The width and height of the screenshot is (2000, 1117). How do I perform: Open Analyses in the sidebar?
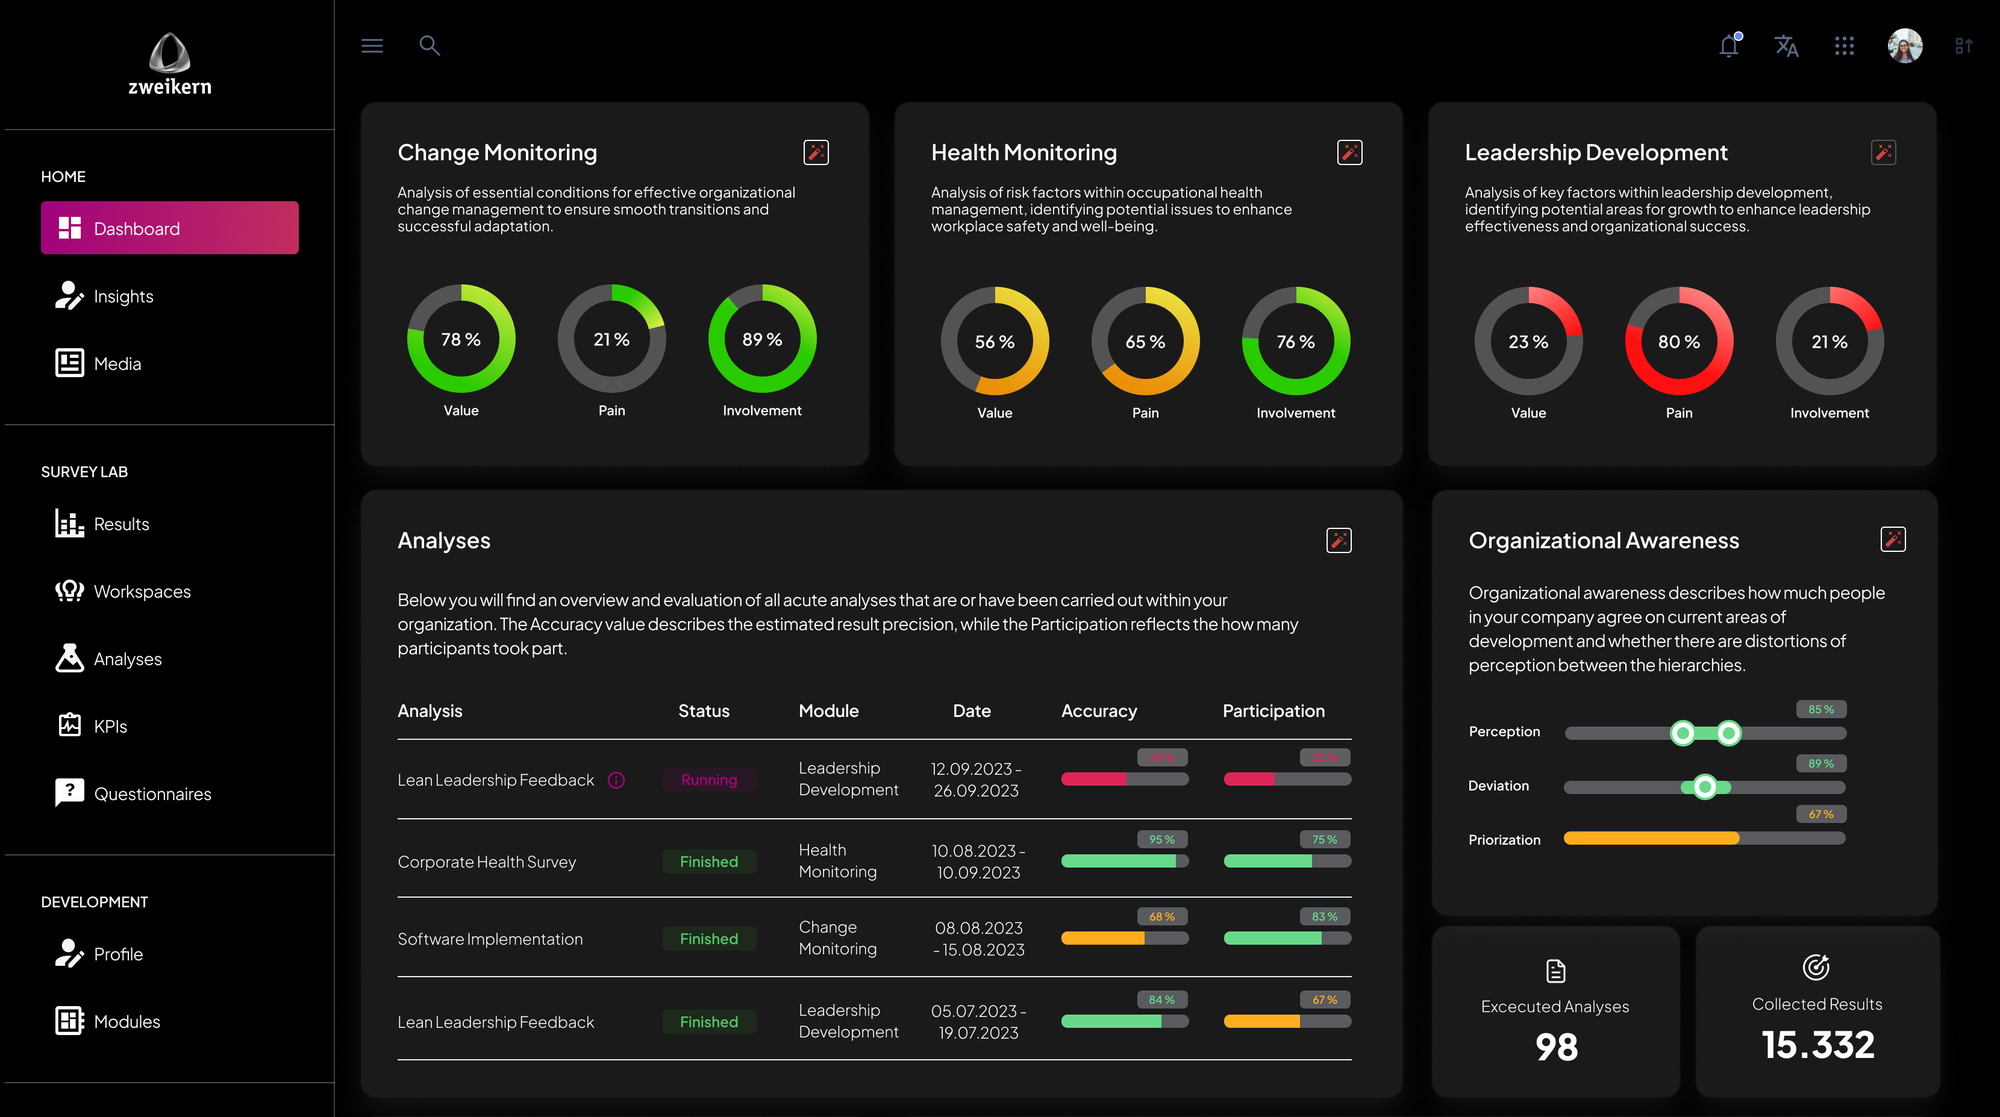click(x=128, y=659)
